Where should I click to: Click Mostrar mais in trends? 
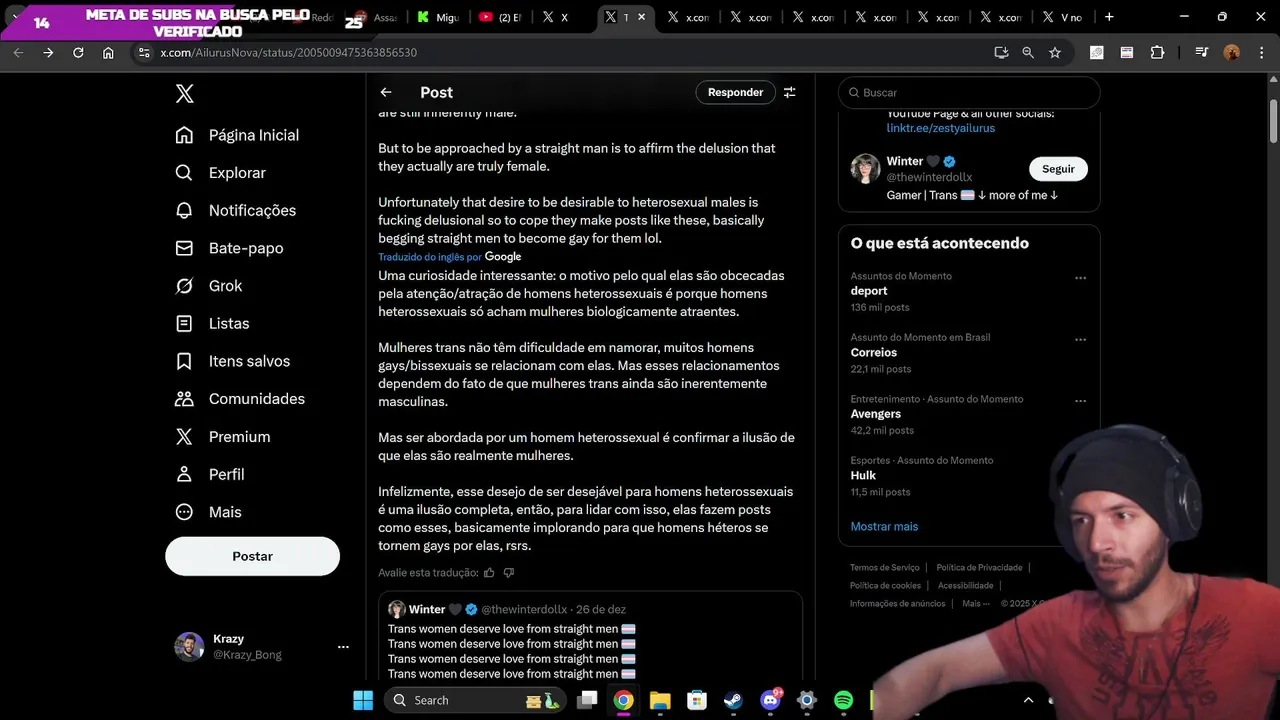[884, 526]
